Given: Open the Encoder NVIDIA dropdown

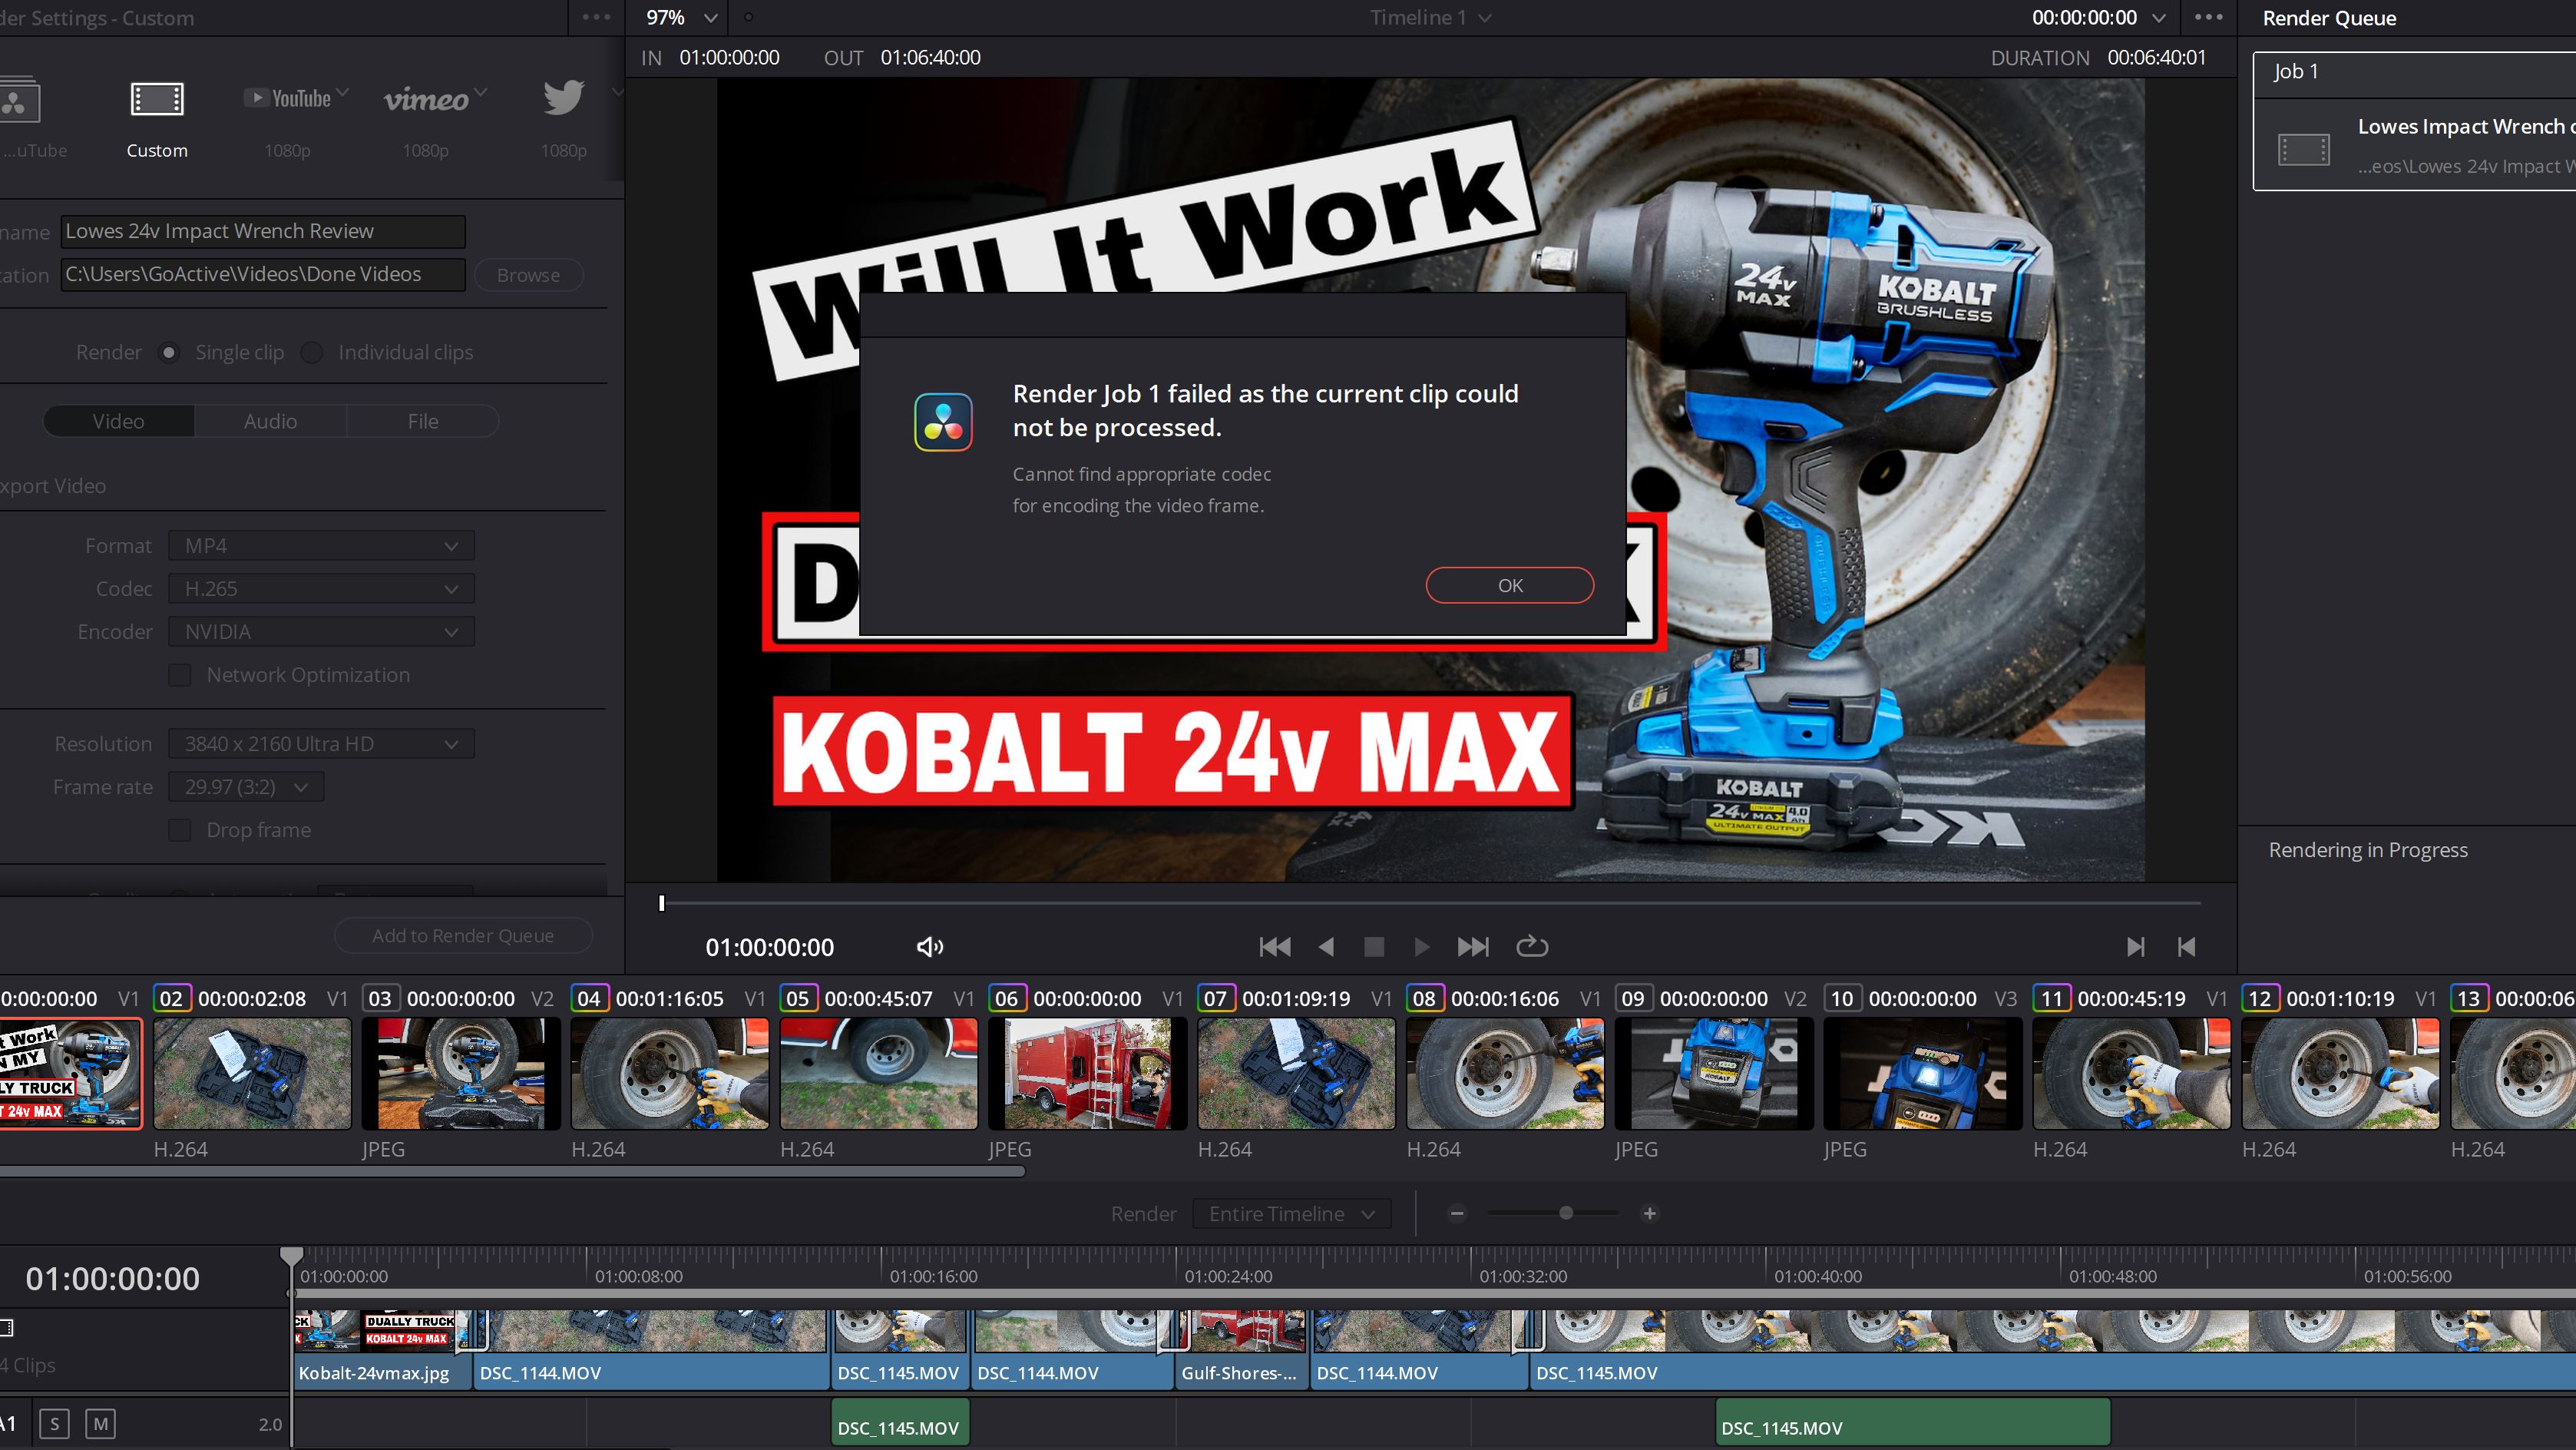Looking at the screenshot, I should [321, 632].
